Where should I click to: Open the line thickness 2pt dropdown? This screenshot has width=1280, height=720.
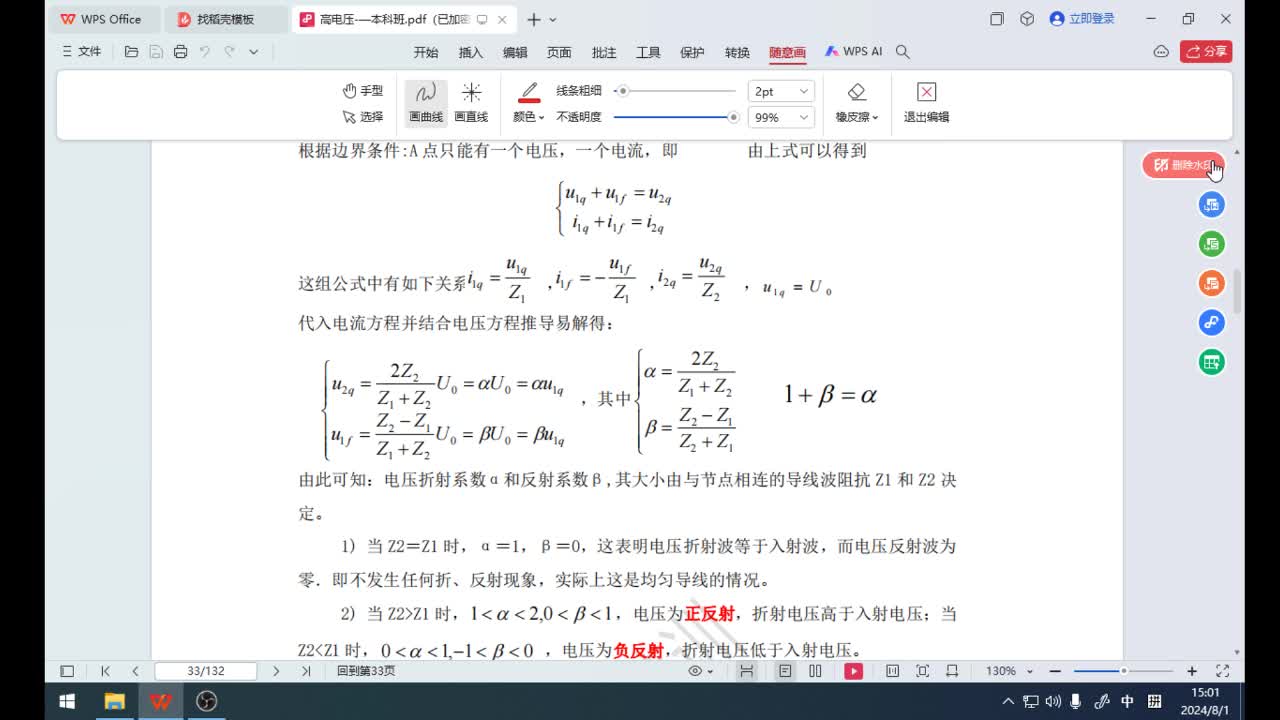[781, 91]
